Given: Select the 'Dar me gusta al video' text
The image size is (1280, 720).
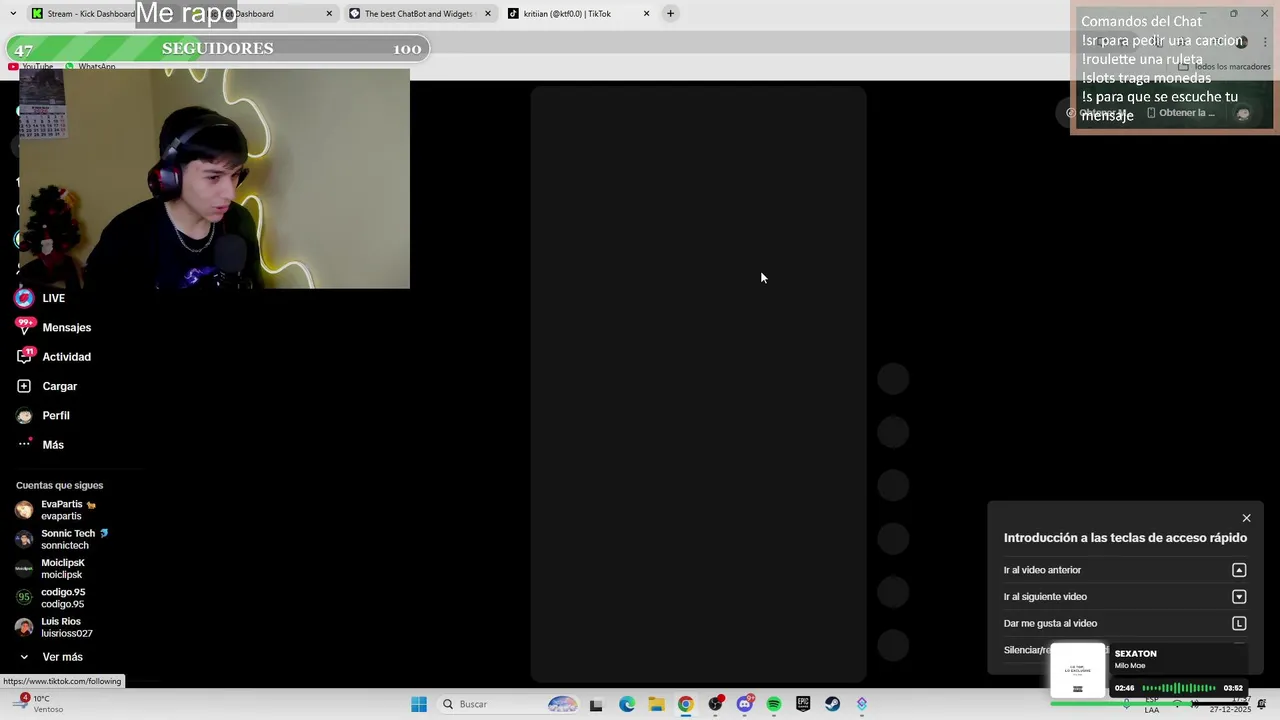Looking at the screenshot, I should (x=1050, y=623).
